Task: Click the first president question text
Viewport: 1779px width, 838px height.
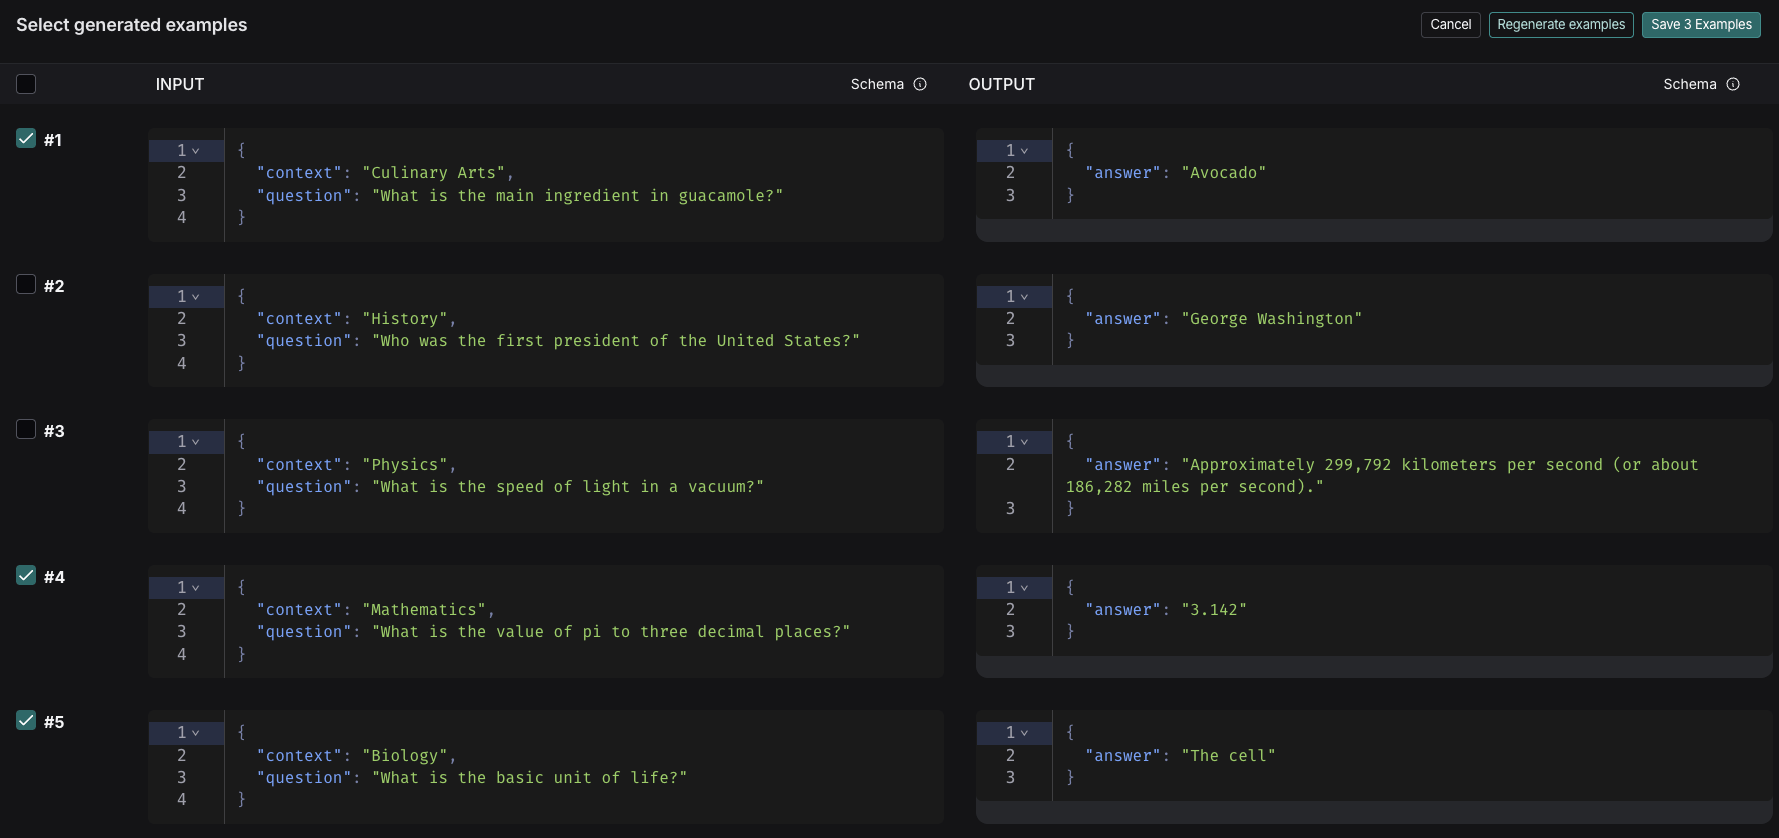Action: click(616, 341)
